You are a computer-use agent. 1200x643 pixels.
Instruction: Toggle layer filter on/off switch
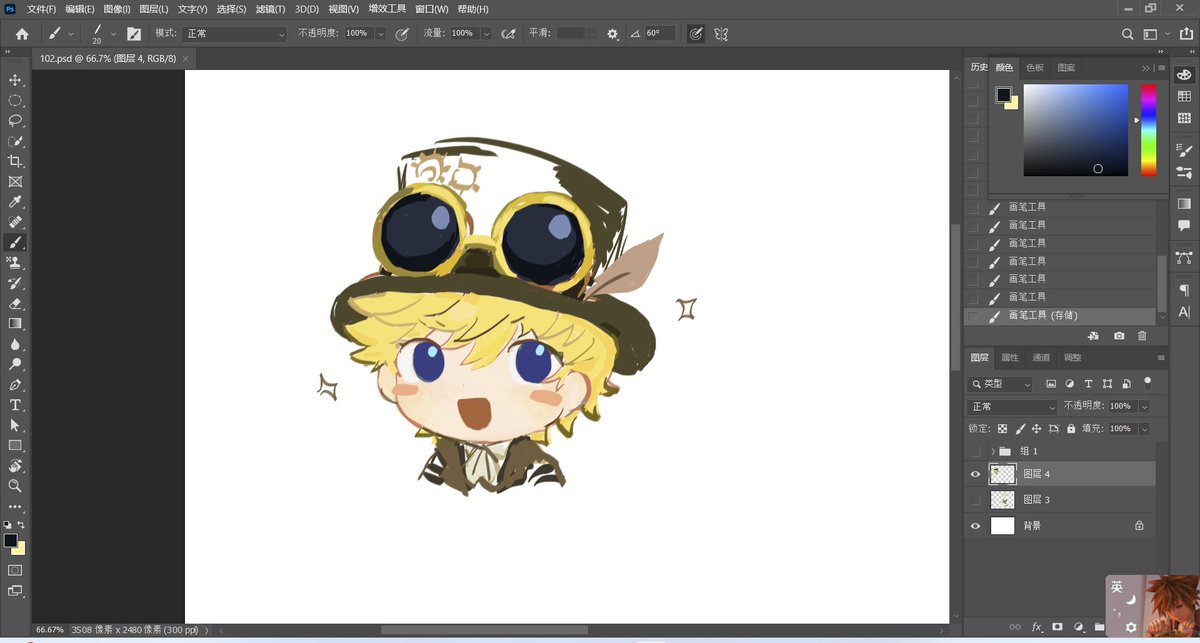[1148, 382]
